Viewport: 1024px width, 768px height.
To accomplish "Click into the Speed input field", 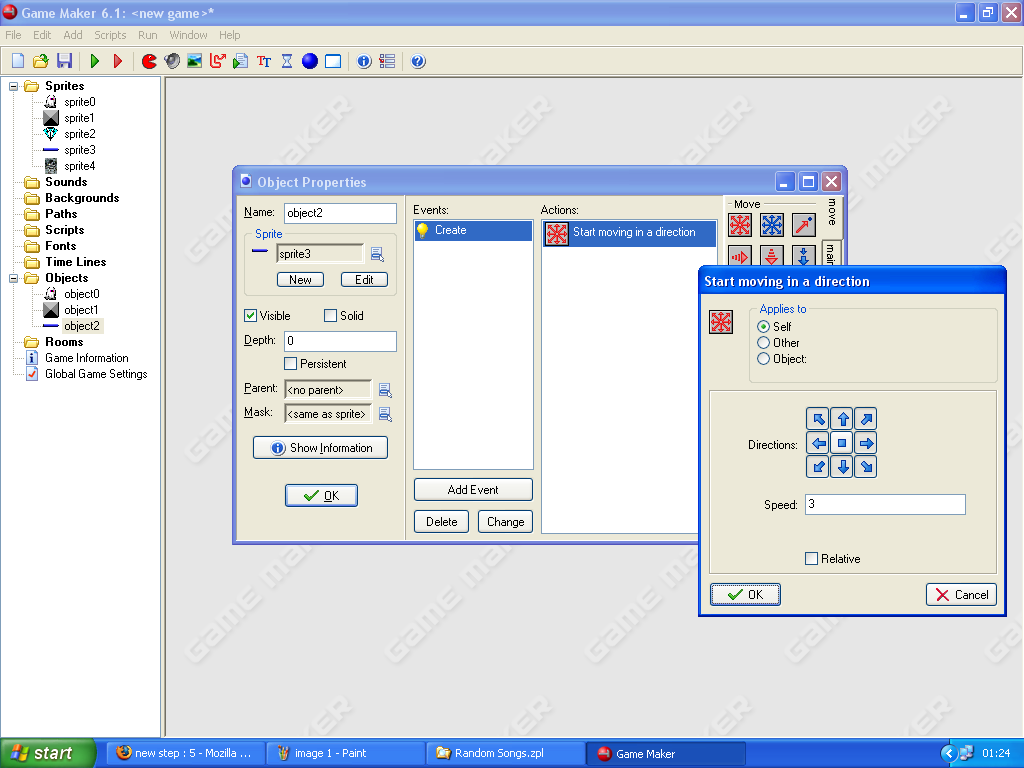I will coord(884,505).
